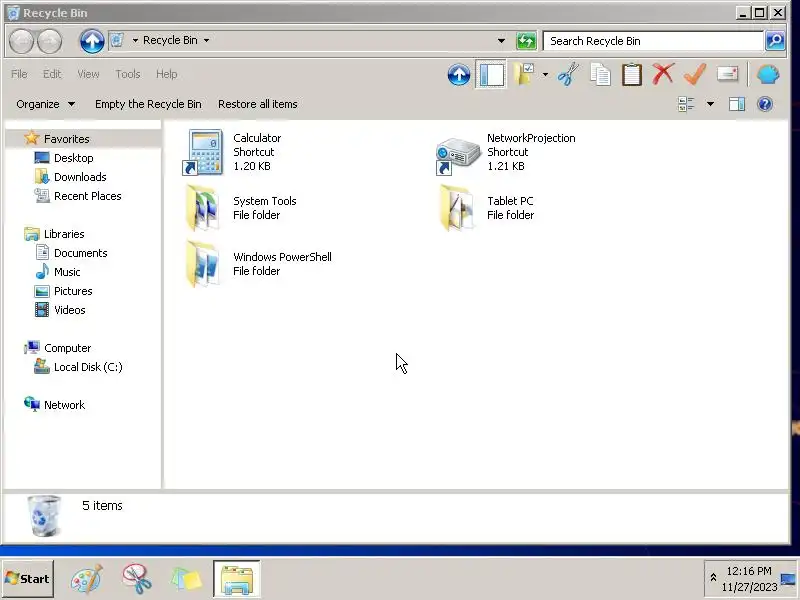The image size is (800, 600).
Task: Open Paint from the taskbar
Action: pyautogui.click(x=87, y=579)
